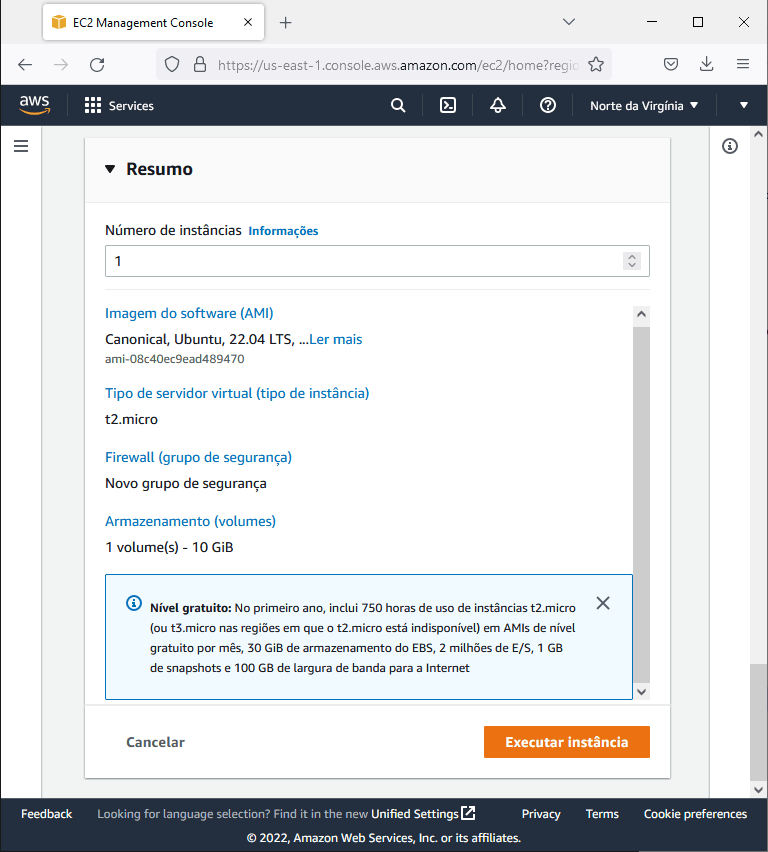Launch the CloudShell terminal icon
This screenshot has height=852, width=768.
[x=448, y=105]
